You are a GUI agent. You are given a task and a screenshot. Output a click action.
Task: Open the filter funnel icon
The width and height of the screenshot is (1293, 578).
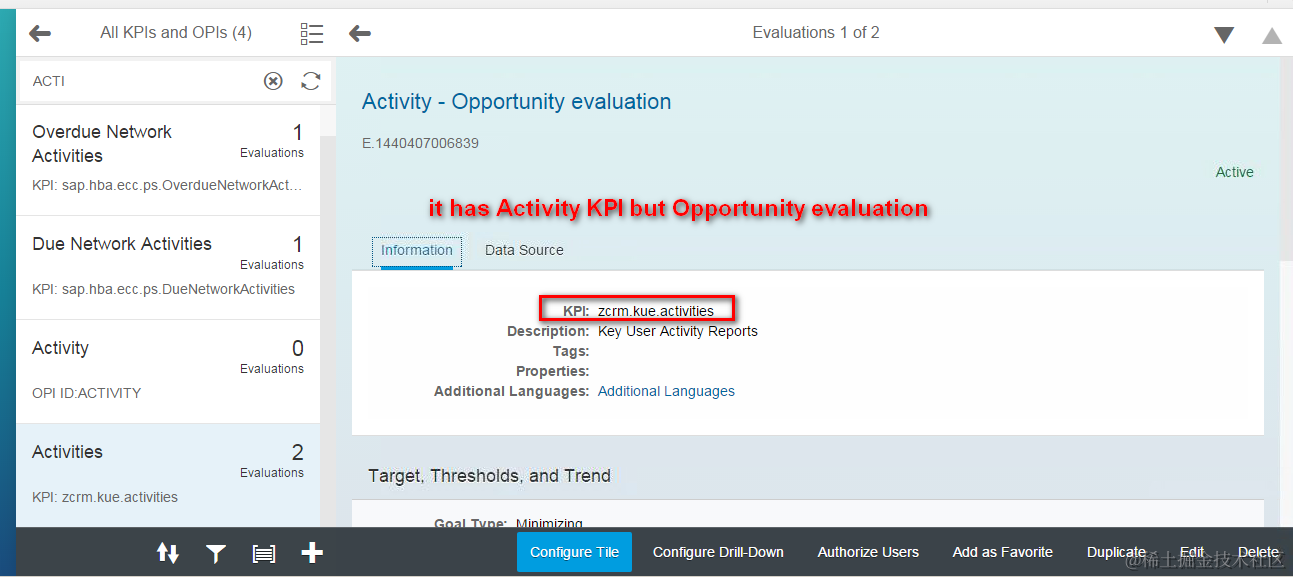(x=216, y=553)
